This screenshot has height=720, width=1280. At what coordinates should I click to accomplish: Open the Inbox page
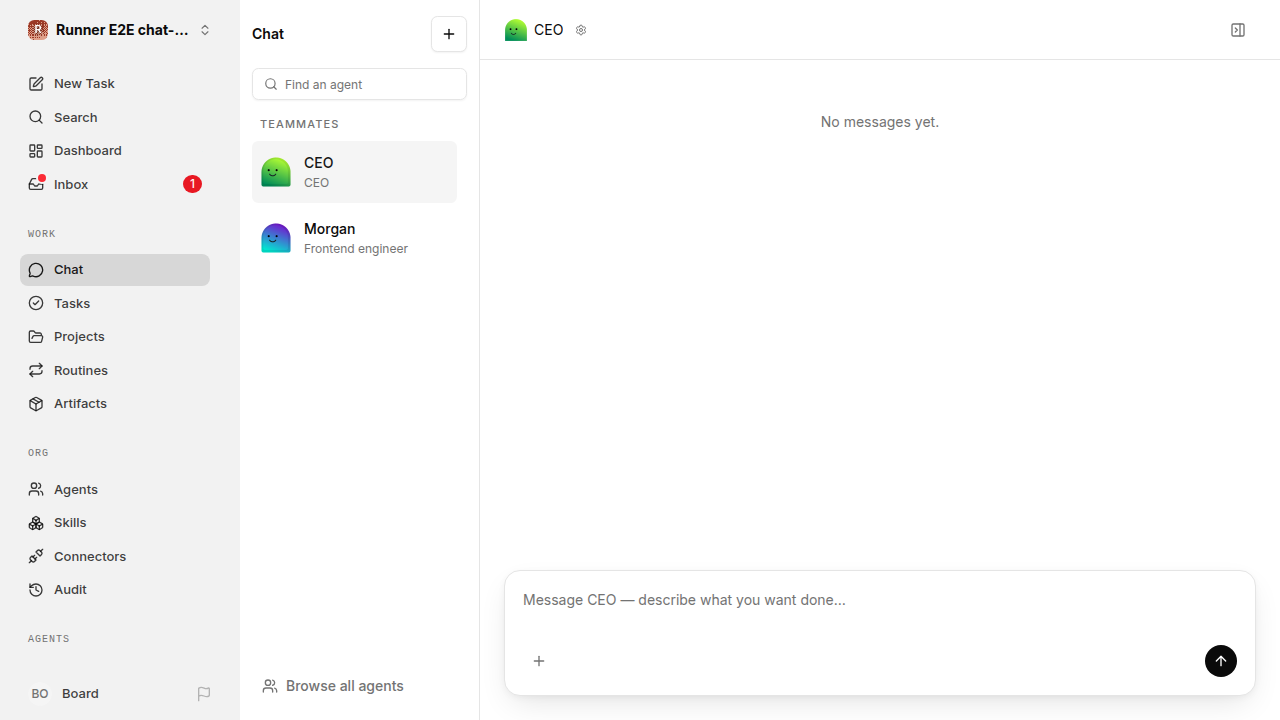115,184
